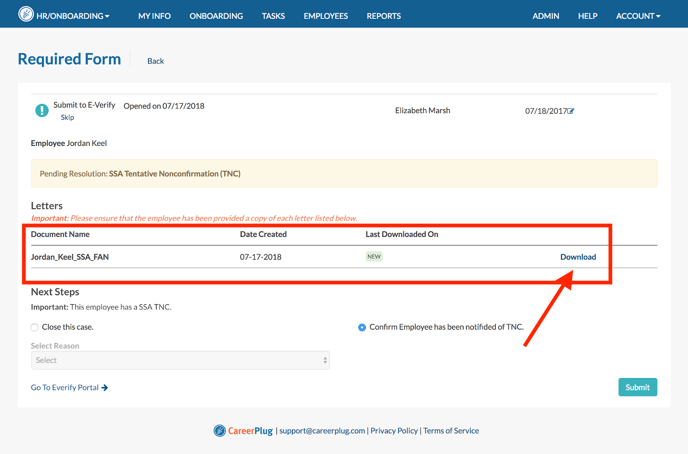
Task: Click the CareerPlug logo in the top navigation bar
Action: tap(26, 14)
